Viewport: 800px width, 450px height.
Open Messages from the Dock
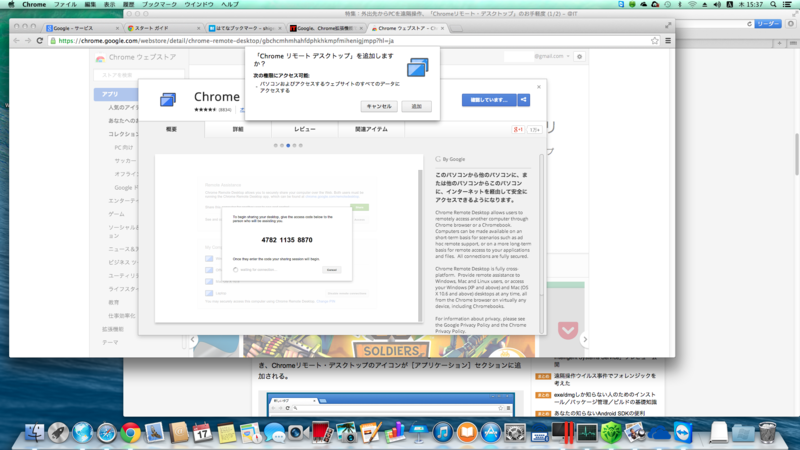coord(274,433)
